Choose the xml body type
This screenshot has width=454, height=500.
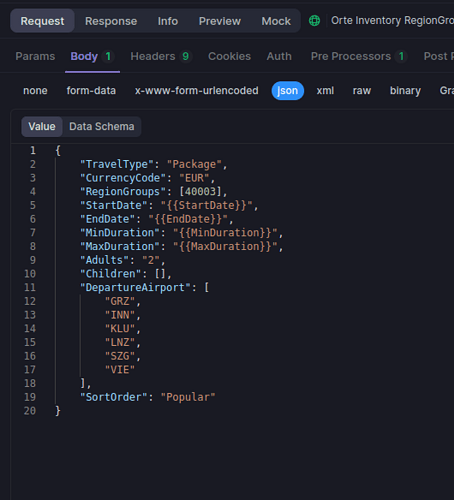(x=325, y=91)
